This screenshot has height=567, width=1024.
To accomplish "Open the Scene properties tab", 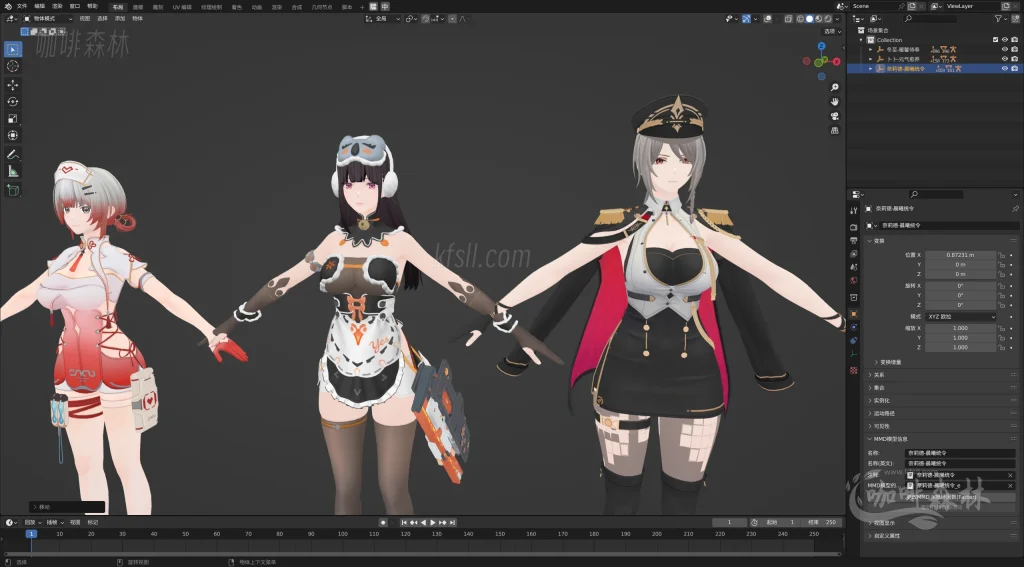I will pyautogui.click(x=854, y=267).
